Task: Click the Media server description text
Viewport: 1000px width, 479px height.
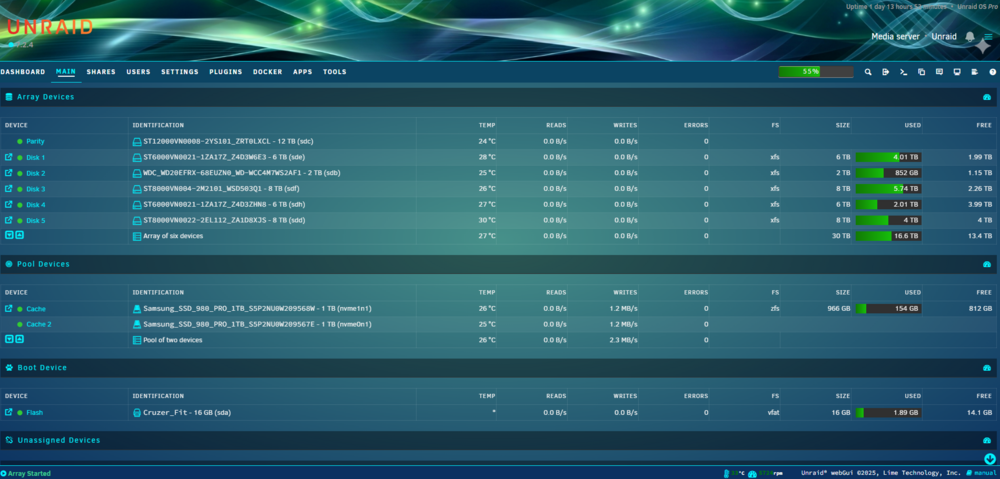Action: pyautogui.click(x=895, y=36)
